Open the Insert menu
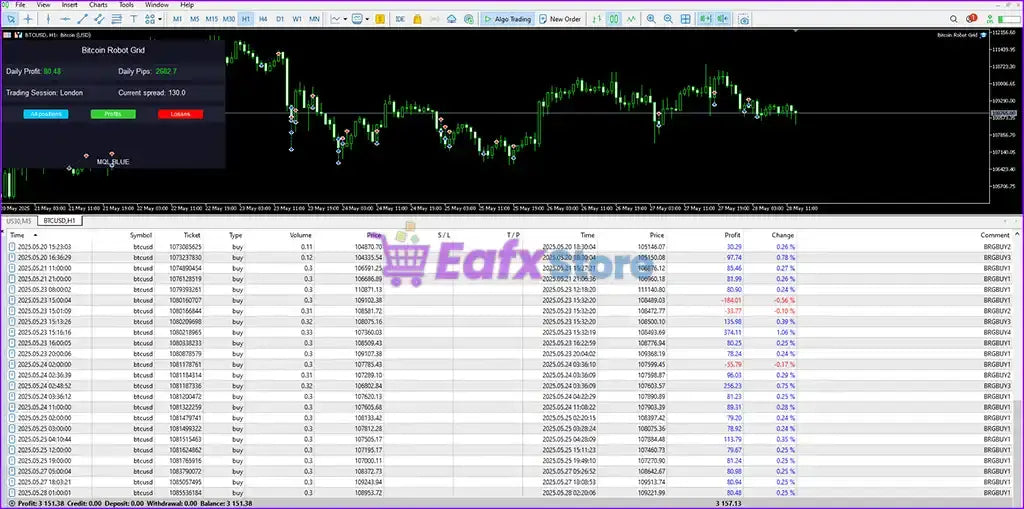Screen dimensions: 1024x509 coord(69,5)
